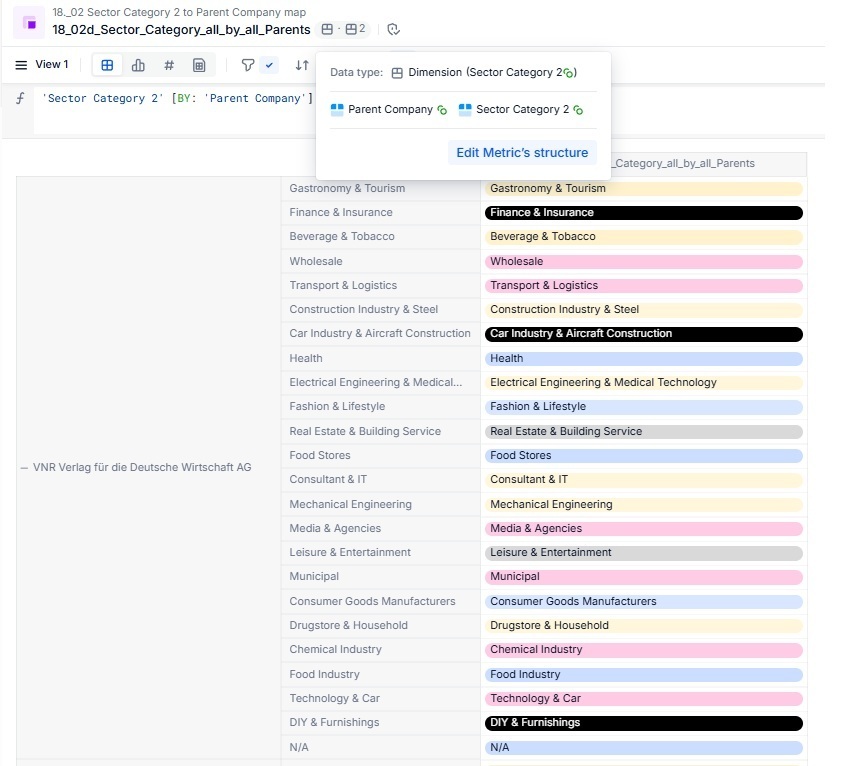Click the metric title '18_02d_Sector_Category_all_by_all_Parents'
Screen dimensions: 841x766
coord(181,30)
